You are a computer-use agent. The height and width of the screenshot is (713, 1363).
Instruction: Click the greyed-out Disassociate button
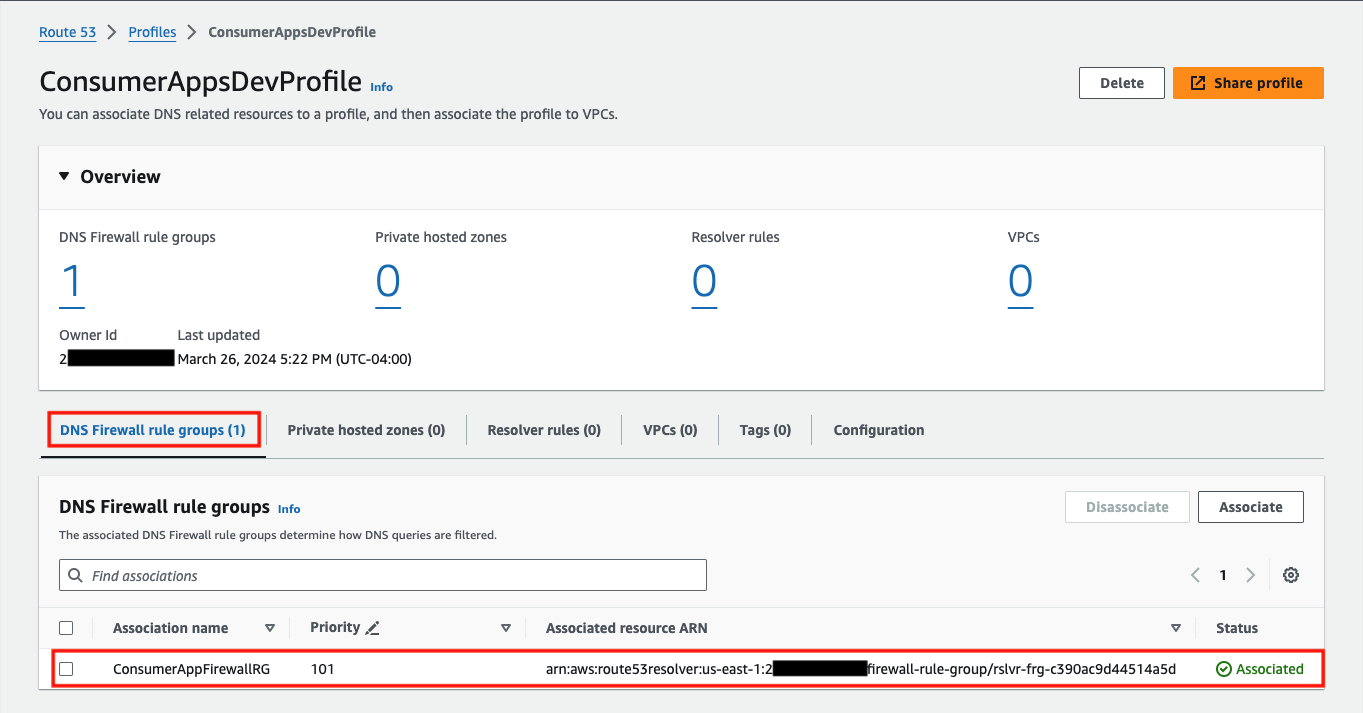pyautogui.click(x=1128, y=507)
